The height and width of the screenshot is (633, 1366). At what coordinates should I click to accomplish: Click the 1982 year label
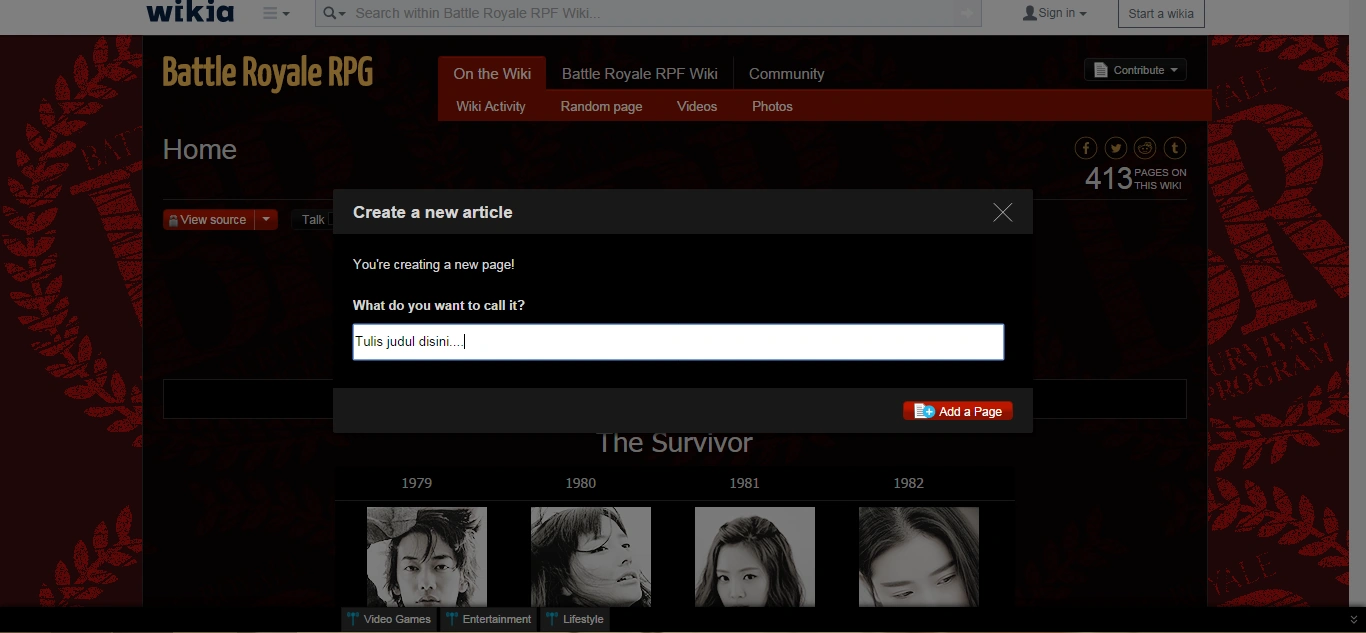908,483
